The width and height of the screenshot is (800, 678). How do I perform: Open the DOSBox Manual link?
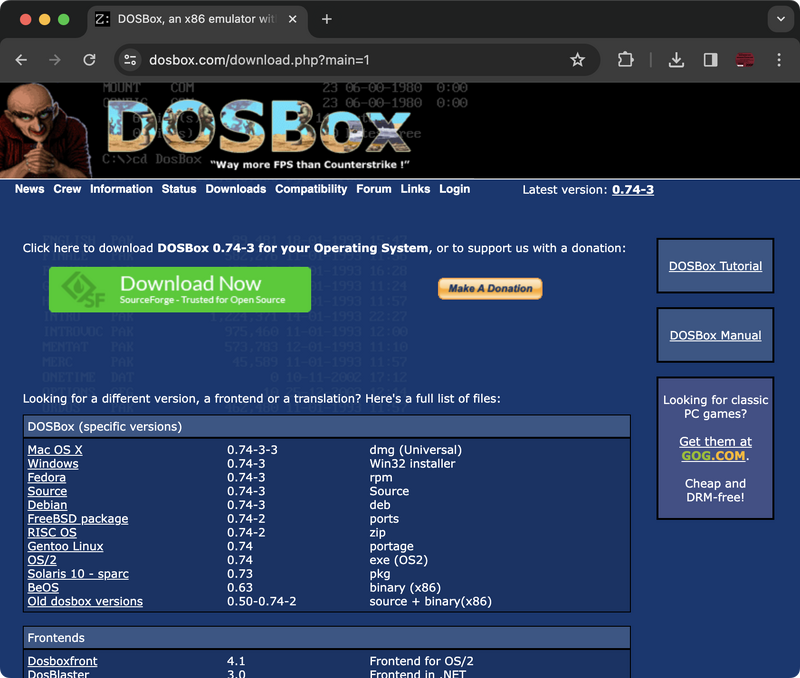714,335
